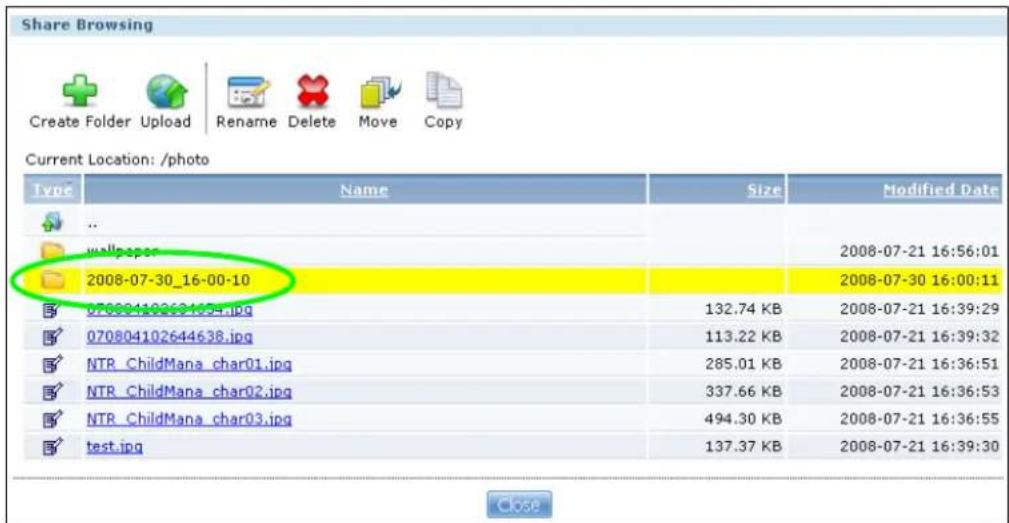The width and height of the screenshot is (1009, 523).
Task: Click file icon beside NTR_ChildMana_char03.jpg
Action: [52, 419]
